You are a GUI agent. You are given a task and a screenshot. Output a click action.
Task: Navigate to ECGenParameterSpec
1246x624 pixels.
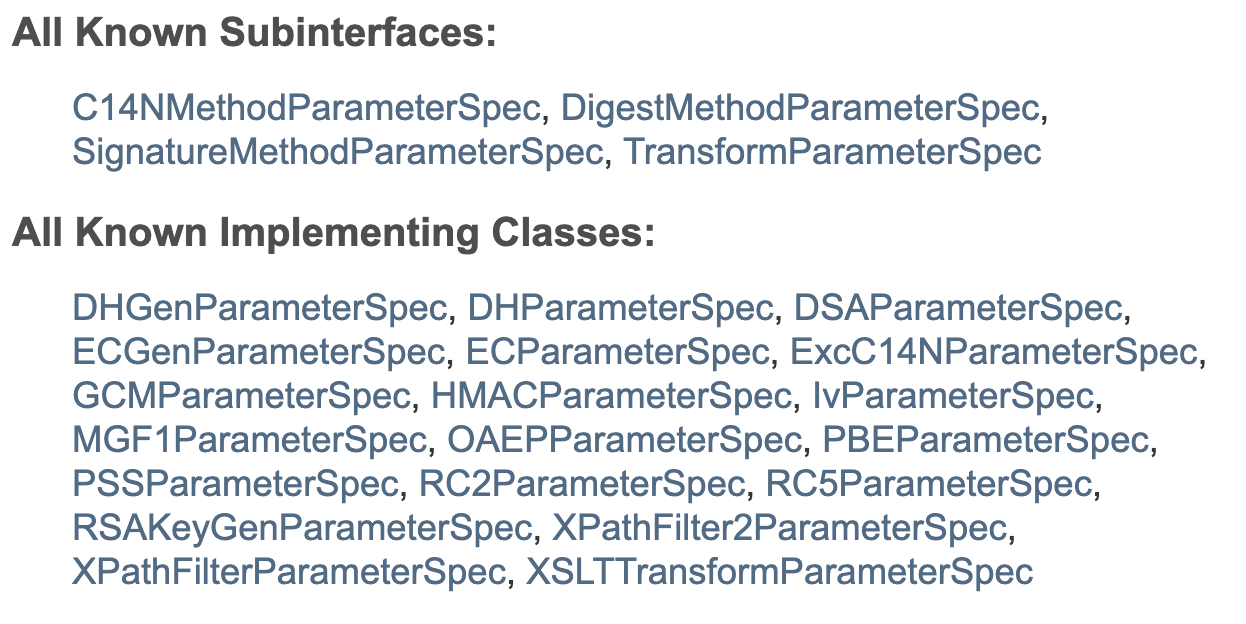[x=259, y=352]
